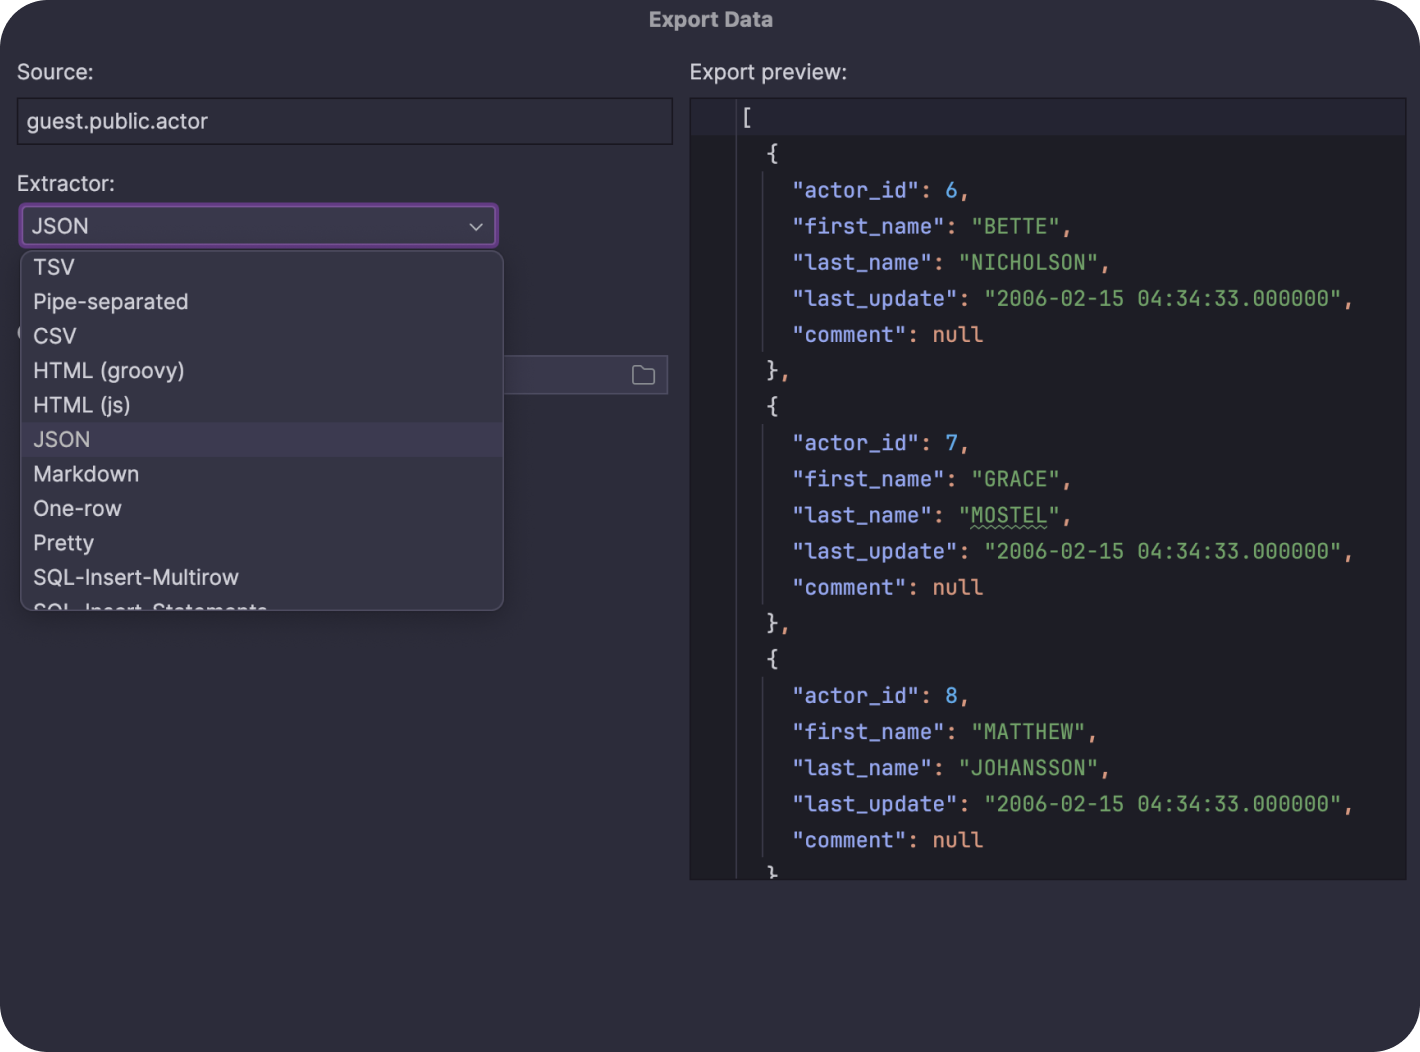Viewport: 1420px width, 1052px height.
Task: Click the Source input showing guest.public.actor
Action: 344,121
